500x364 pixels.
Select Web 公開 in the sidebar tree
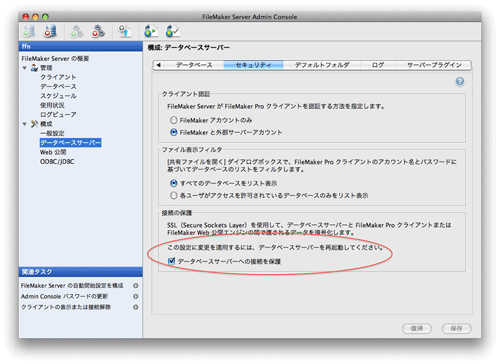click(53, 152)
